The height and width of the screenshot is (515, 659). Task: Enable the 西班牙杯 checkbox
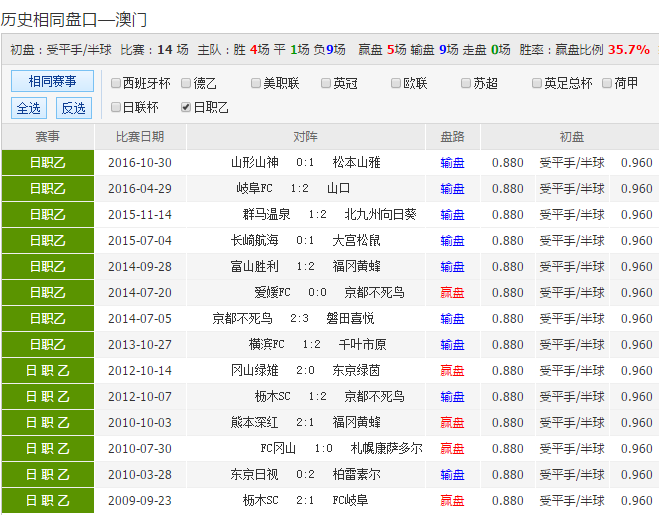pos(117,84)
